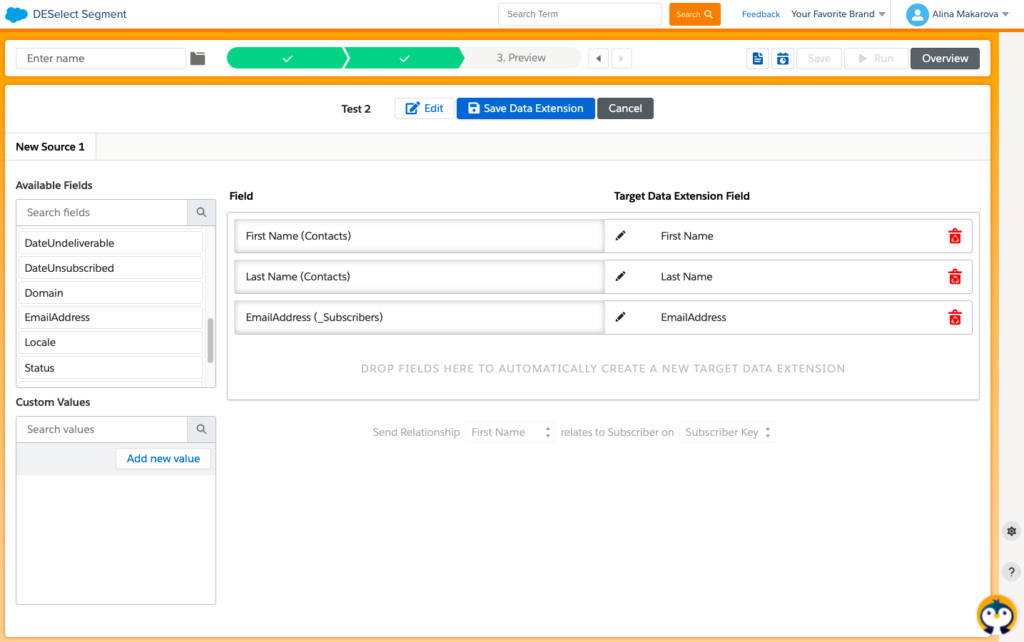Focus the Enter name input field
Screen dimensions: 1024x642
click(101, 59)
